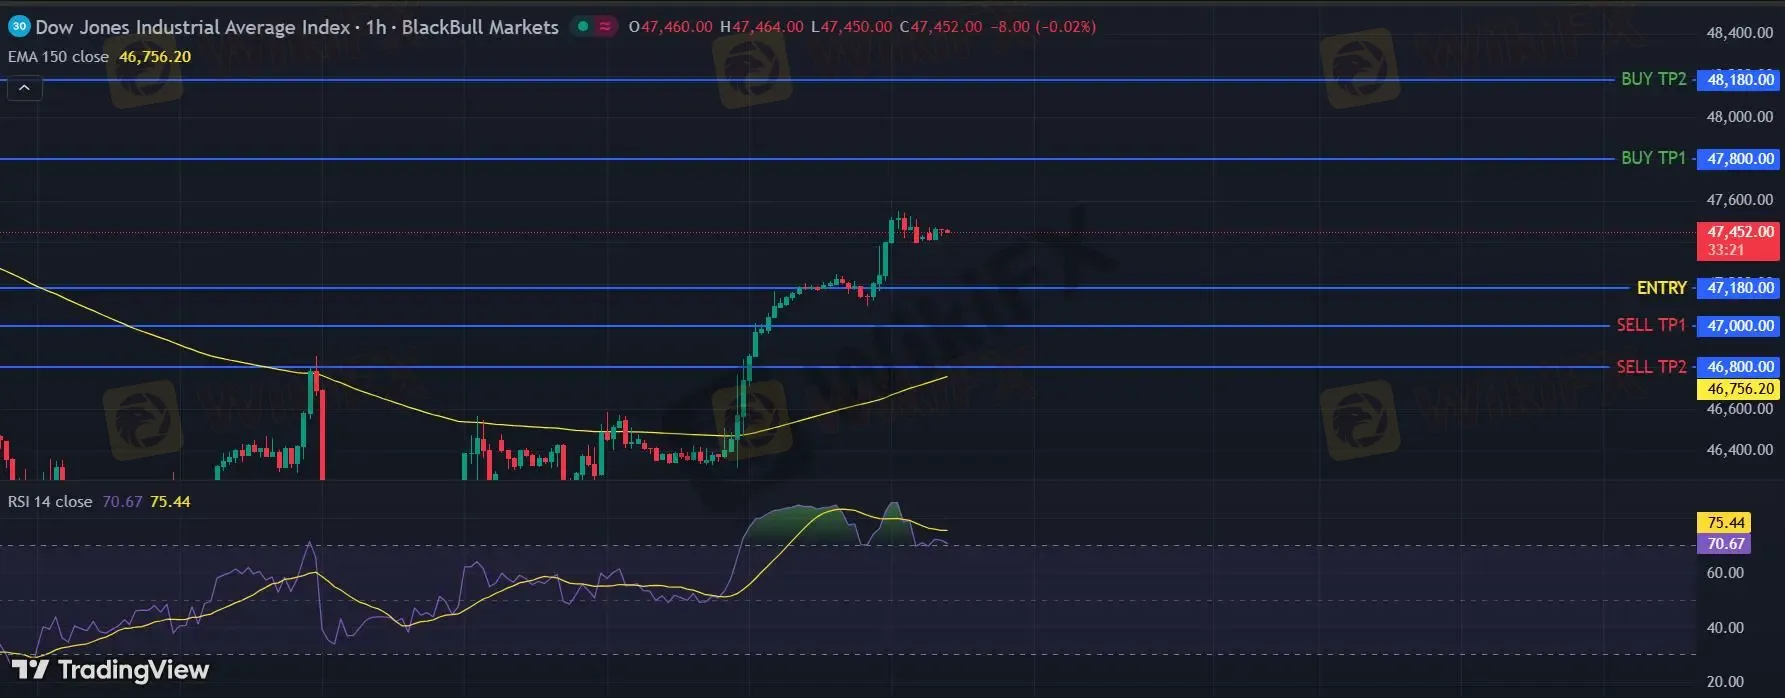Click the low price L47,450.00 readout
The image size is (1785, 698).
point(851,27)
